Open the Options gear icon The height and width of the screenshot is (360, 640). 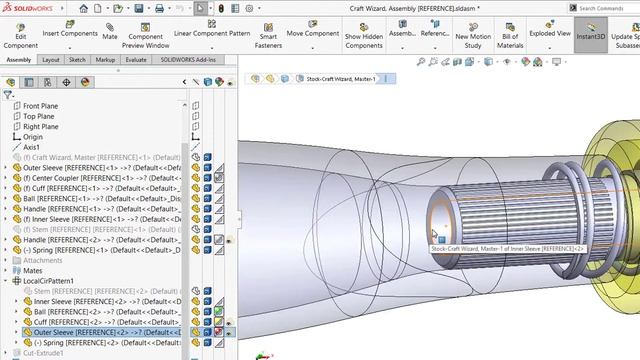click(x=249, y=8)
